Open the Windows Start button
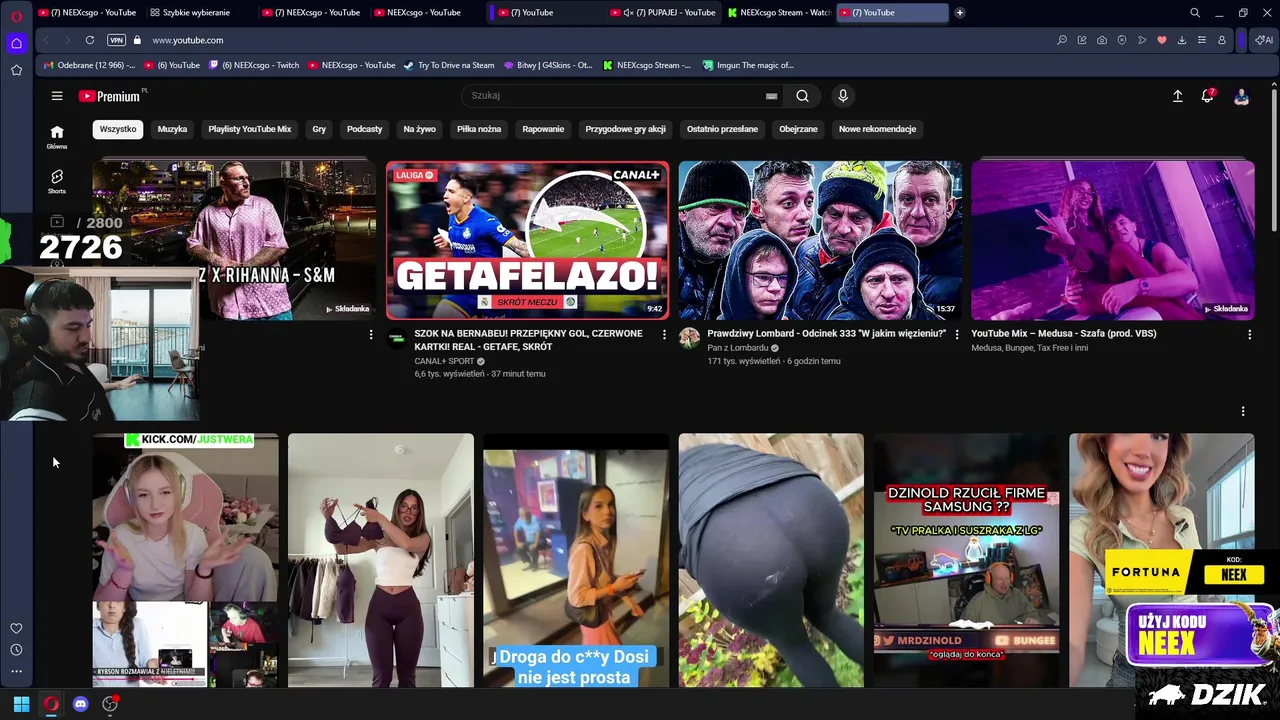 (x=21, y=704)
